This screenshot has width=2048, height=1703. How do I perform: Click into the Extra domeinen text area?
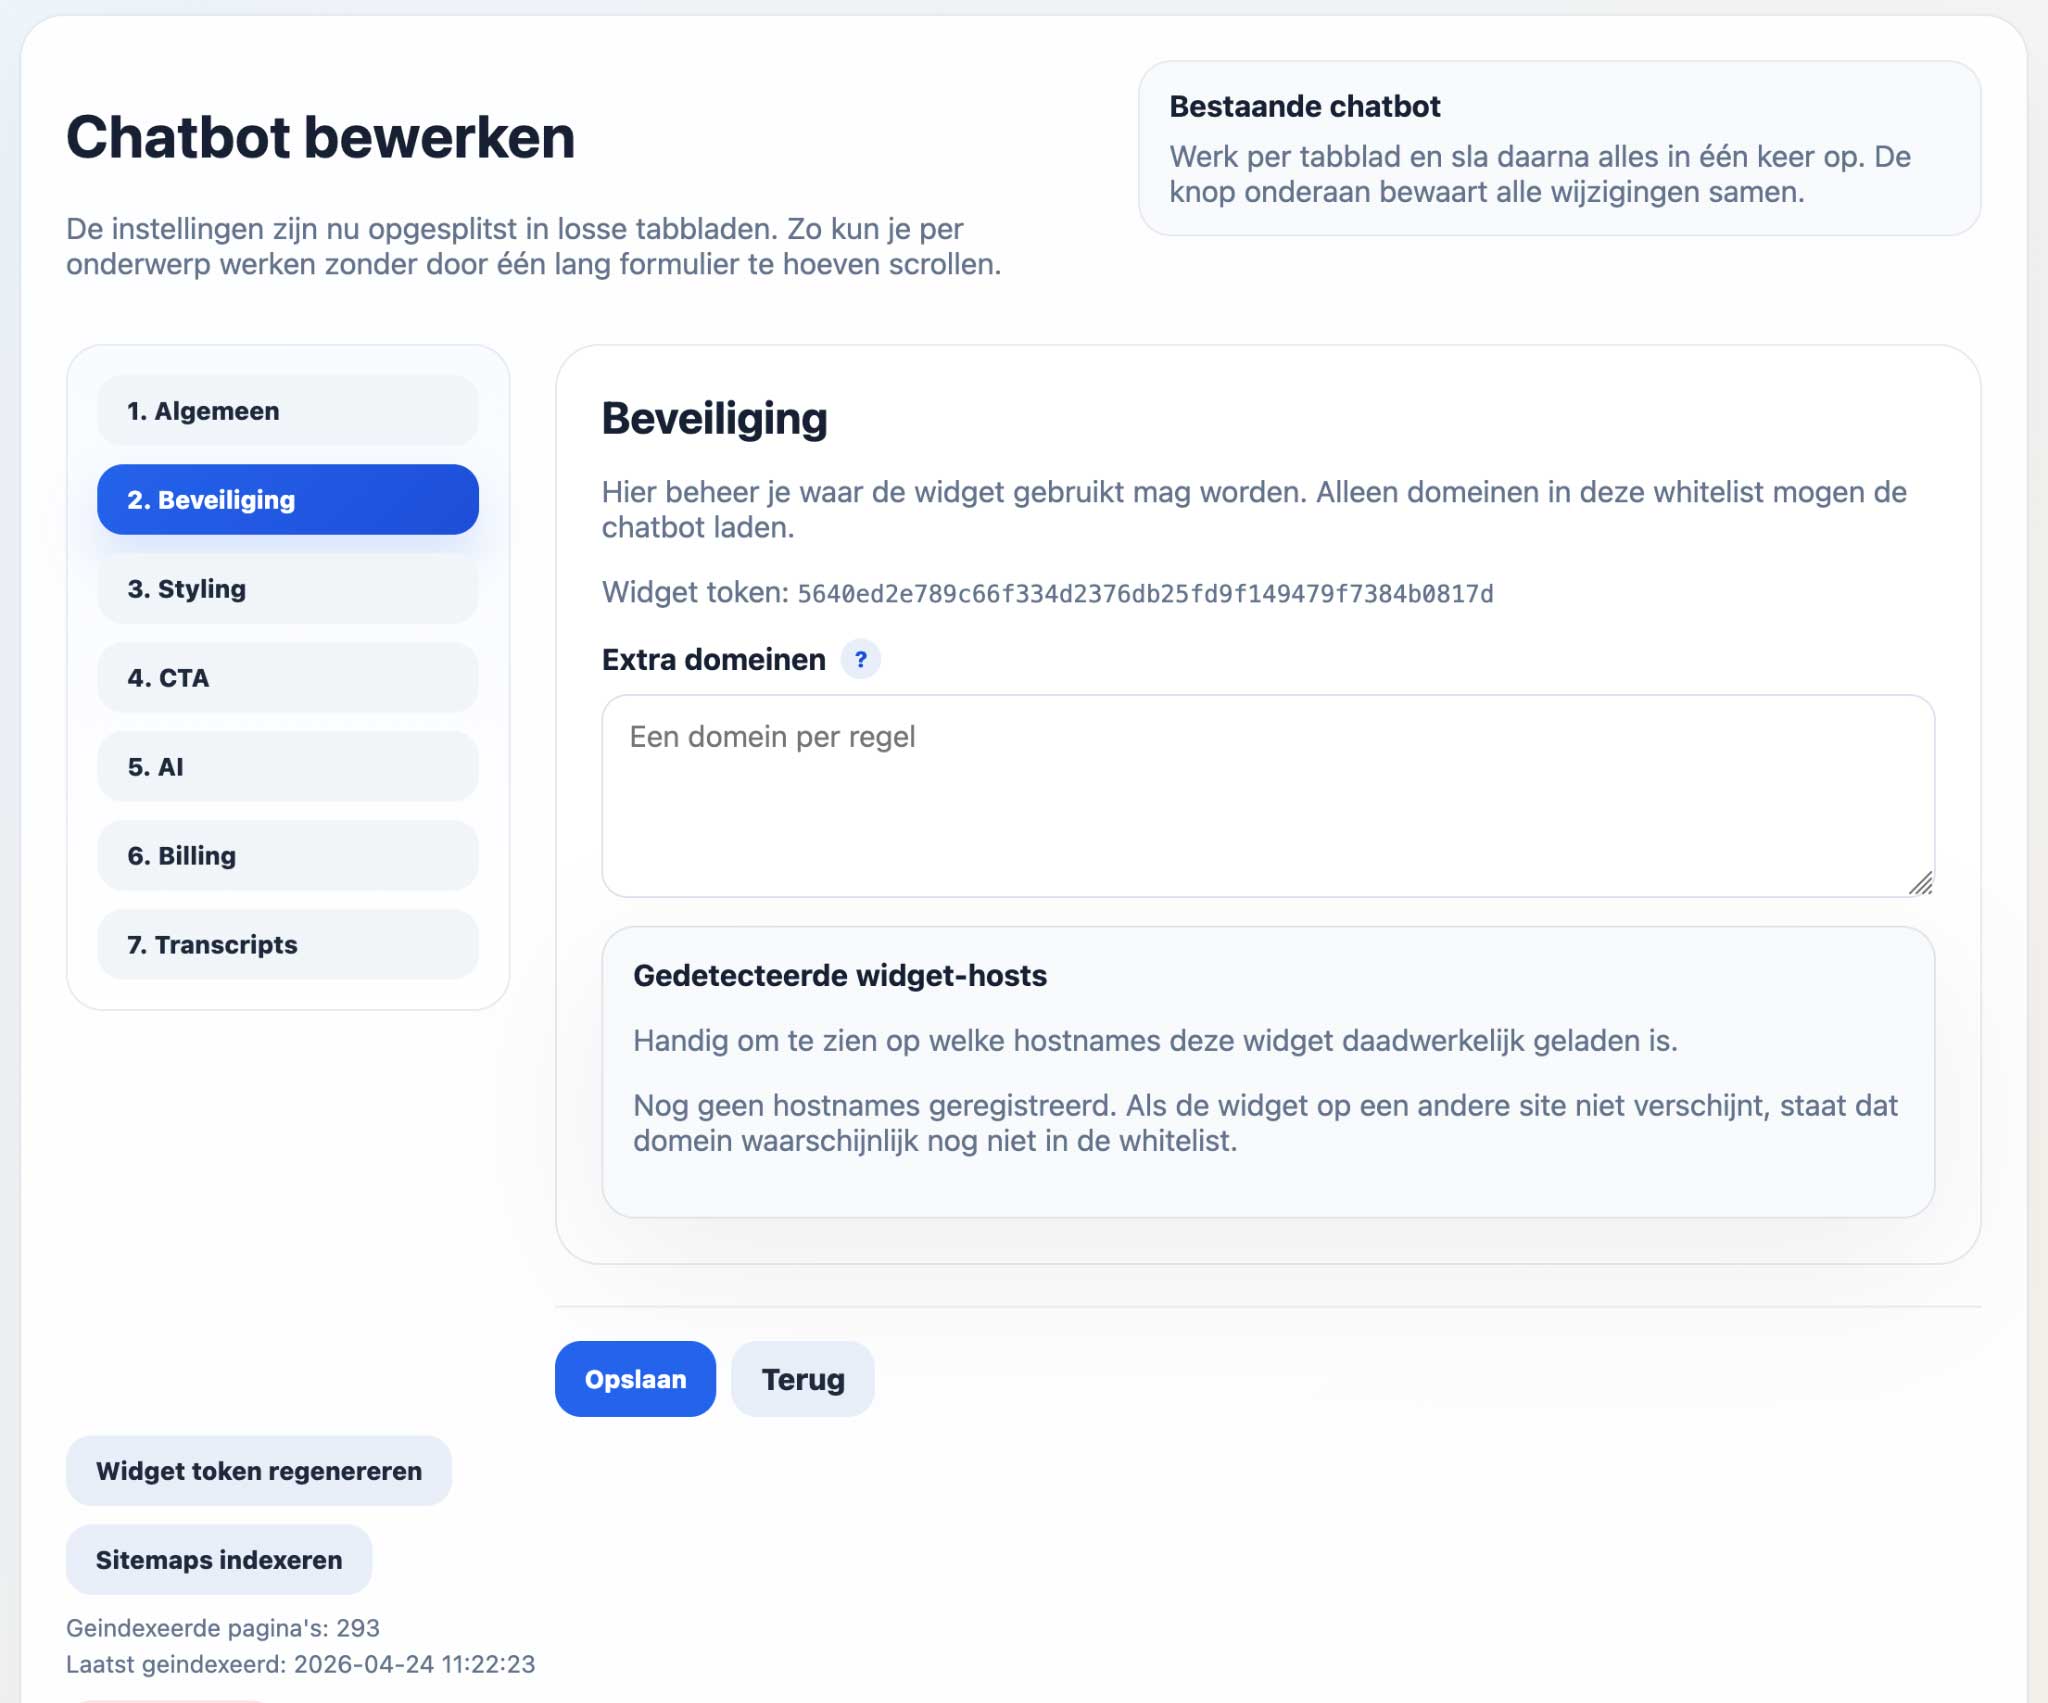(1266, 795)
